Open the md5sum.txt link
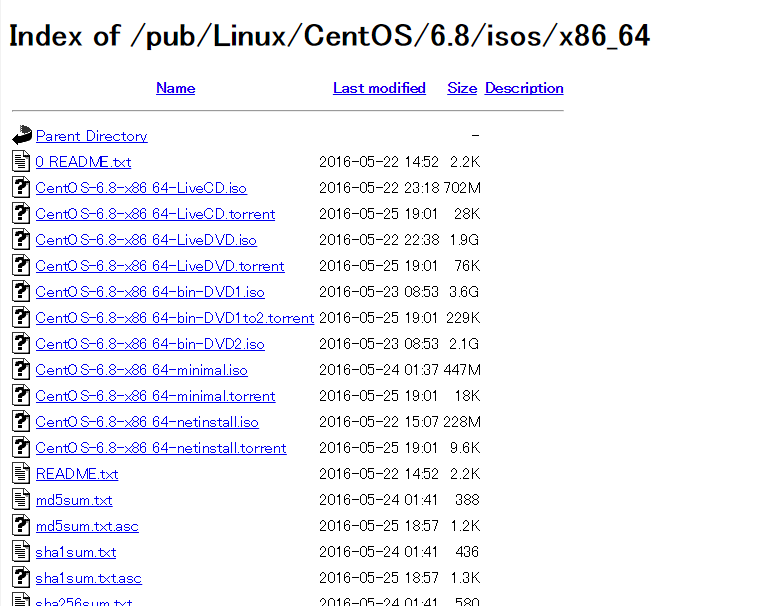 tap(74, 500)
